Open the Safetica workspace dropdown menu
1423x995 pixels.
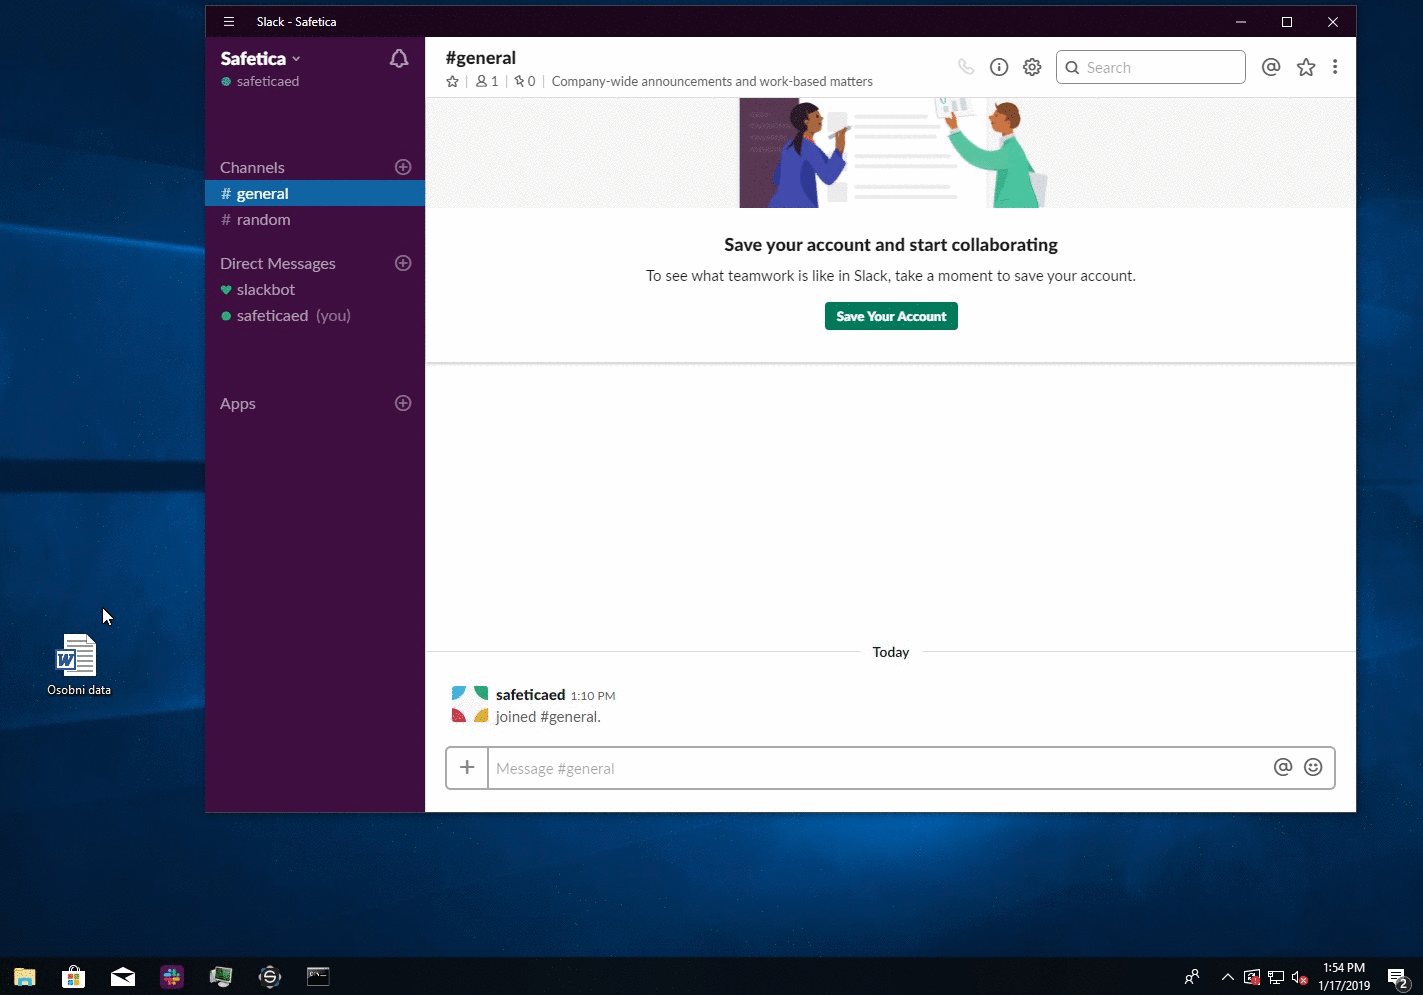(260, 59)
